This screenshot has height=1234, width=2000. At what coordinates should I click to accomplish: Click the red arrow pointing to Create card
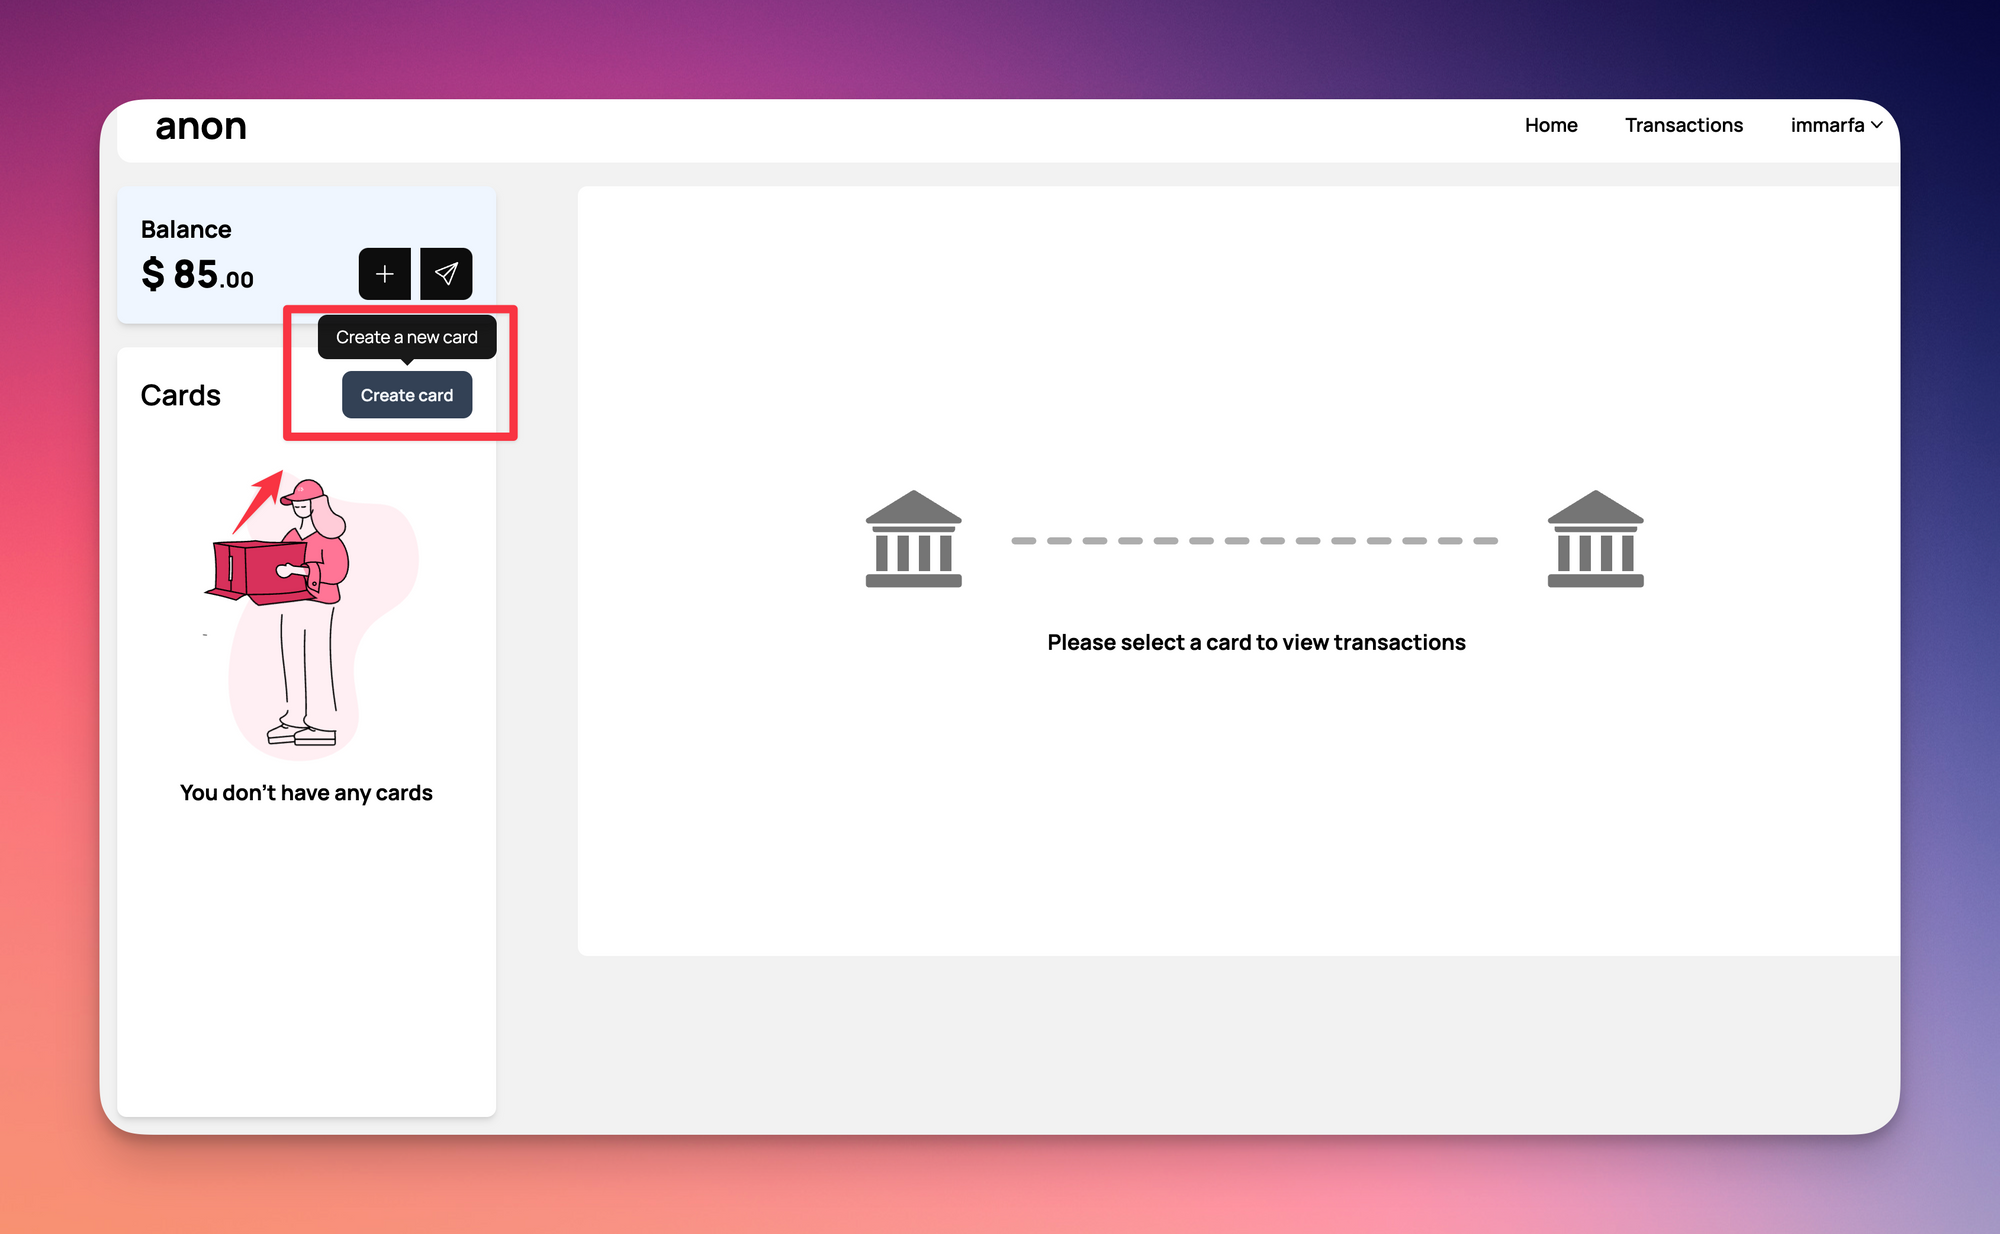(x=259, y=500)
